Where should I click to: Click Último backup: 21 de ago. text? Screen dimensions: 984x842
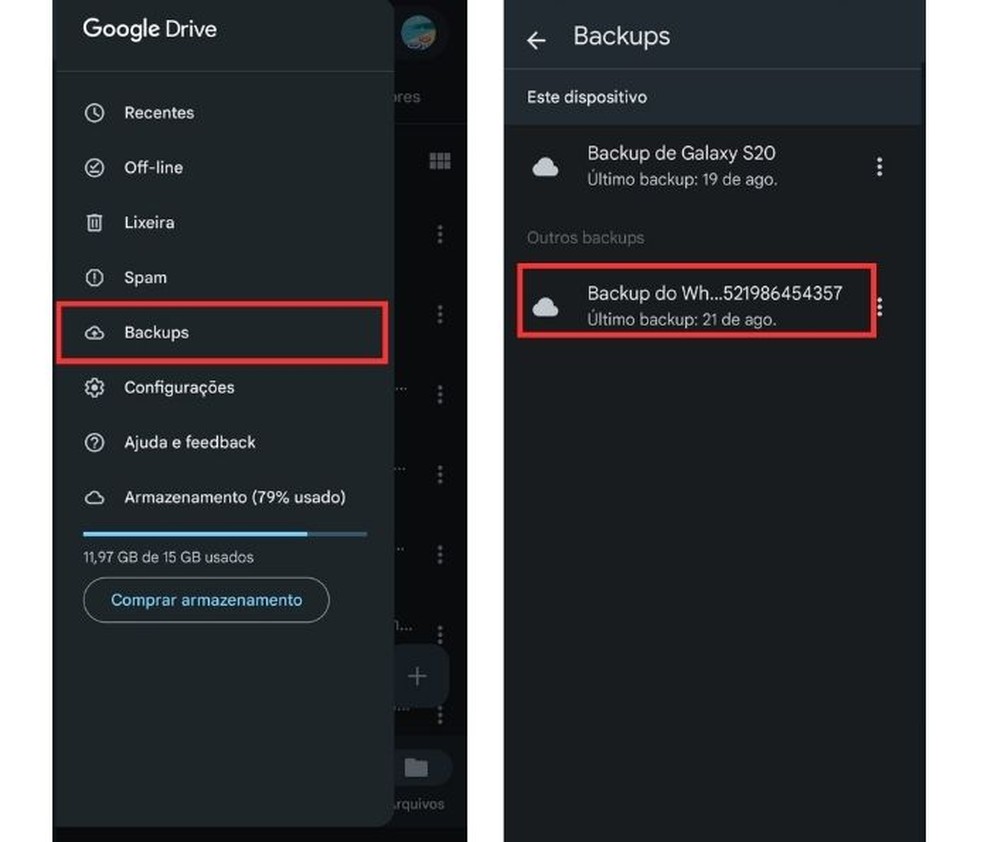click(682, 319)
